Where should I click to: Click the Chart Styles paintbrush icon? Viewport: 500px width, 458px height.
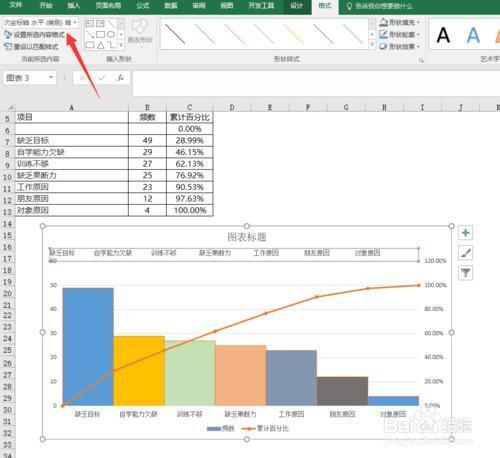pyautogui.click(x=465, y=253)
